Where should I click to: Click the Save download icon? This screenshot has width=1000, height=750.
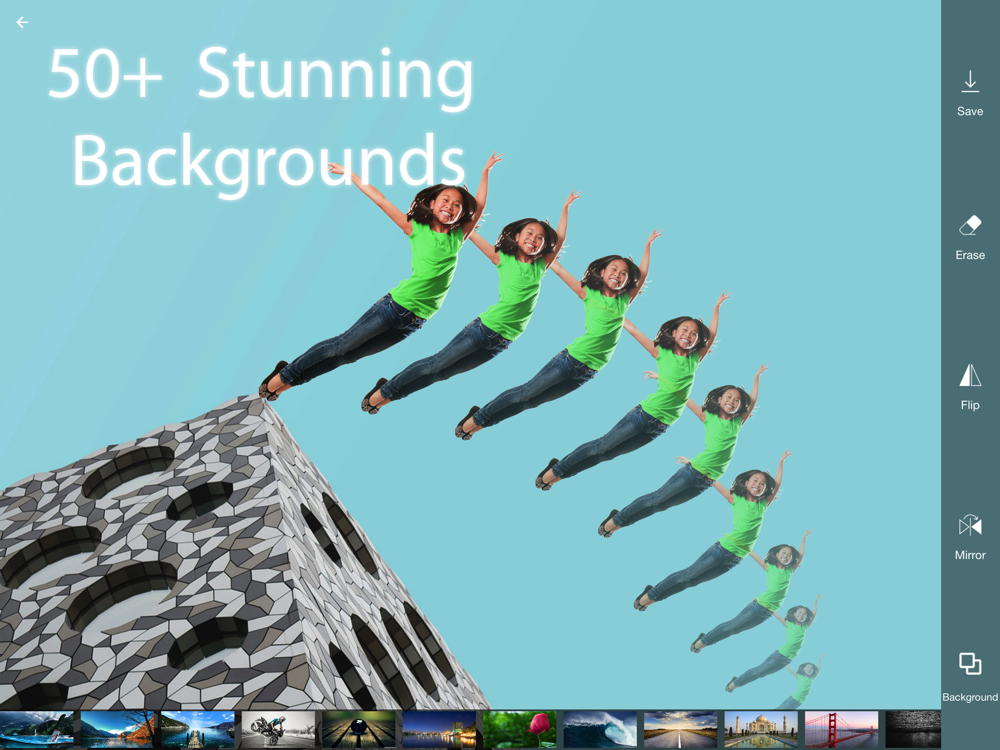point(970,82)
